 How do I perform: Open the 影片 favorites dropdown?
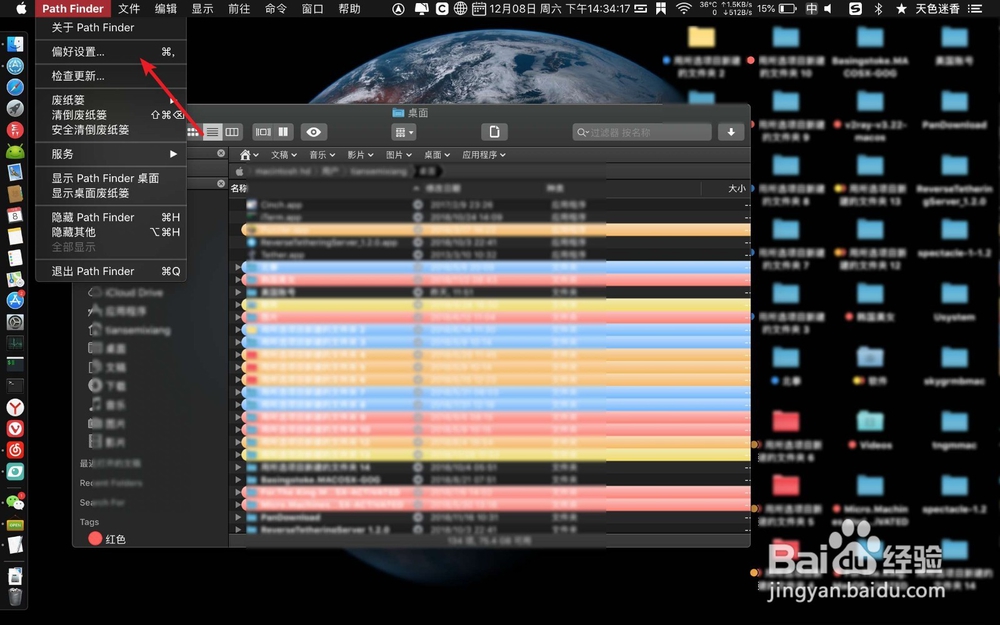click(x=360, y=155)
